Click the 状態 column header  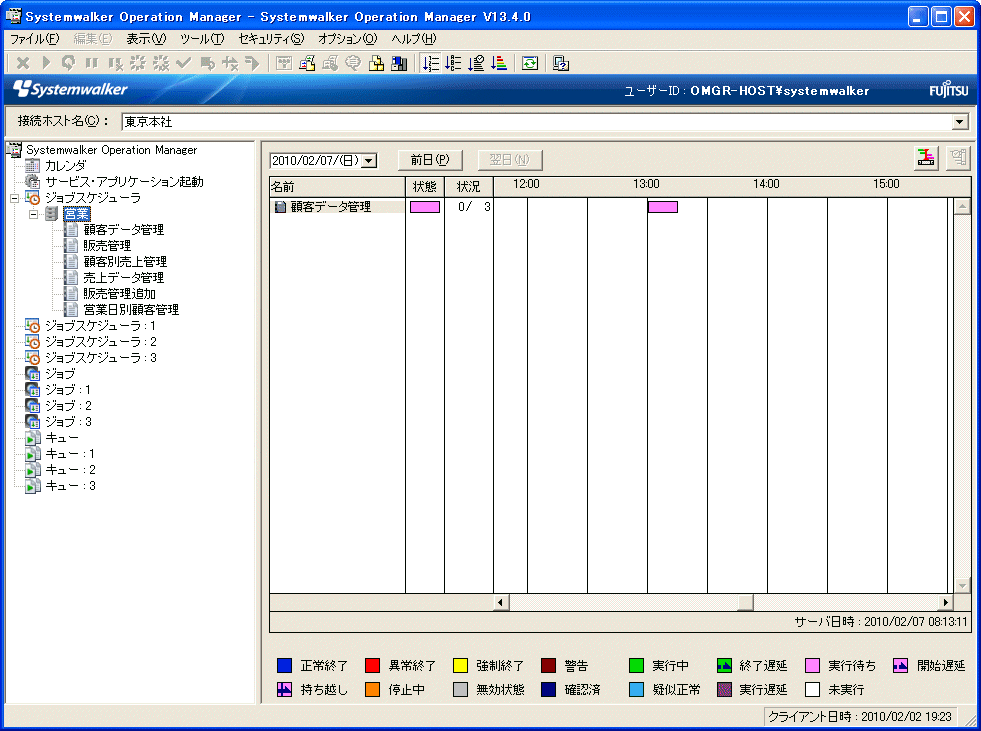point(425,187)
